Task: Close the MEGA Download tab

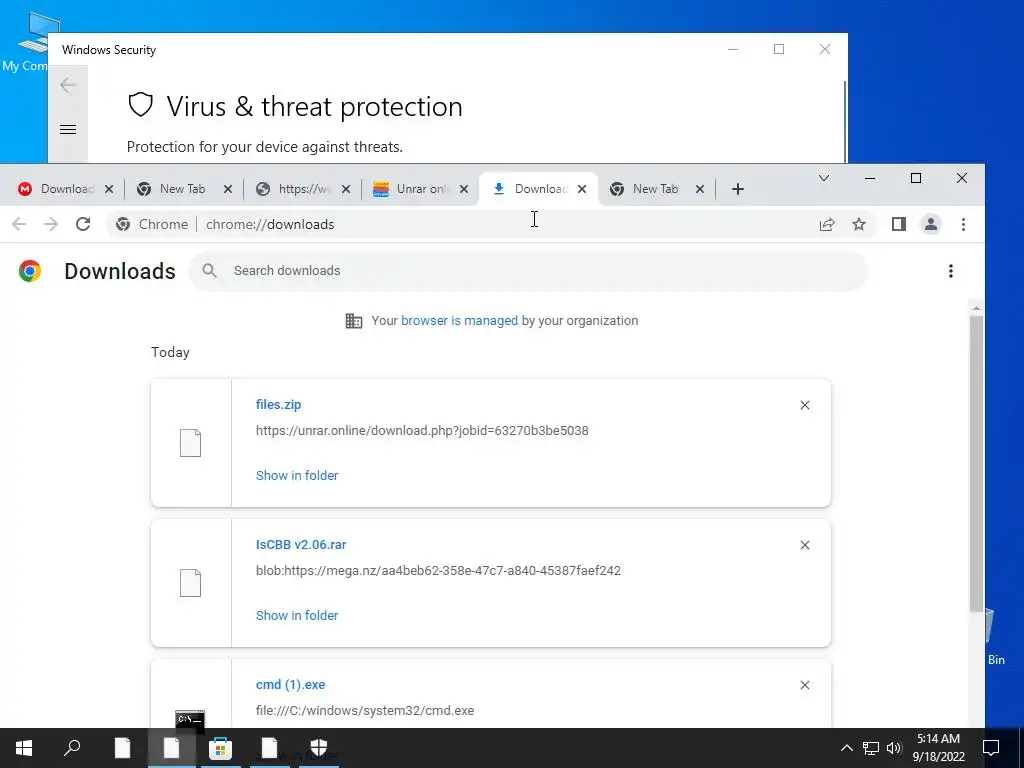Action: pyautogui.click(x=109, y=189)
